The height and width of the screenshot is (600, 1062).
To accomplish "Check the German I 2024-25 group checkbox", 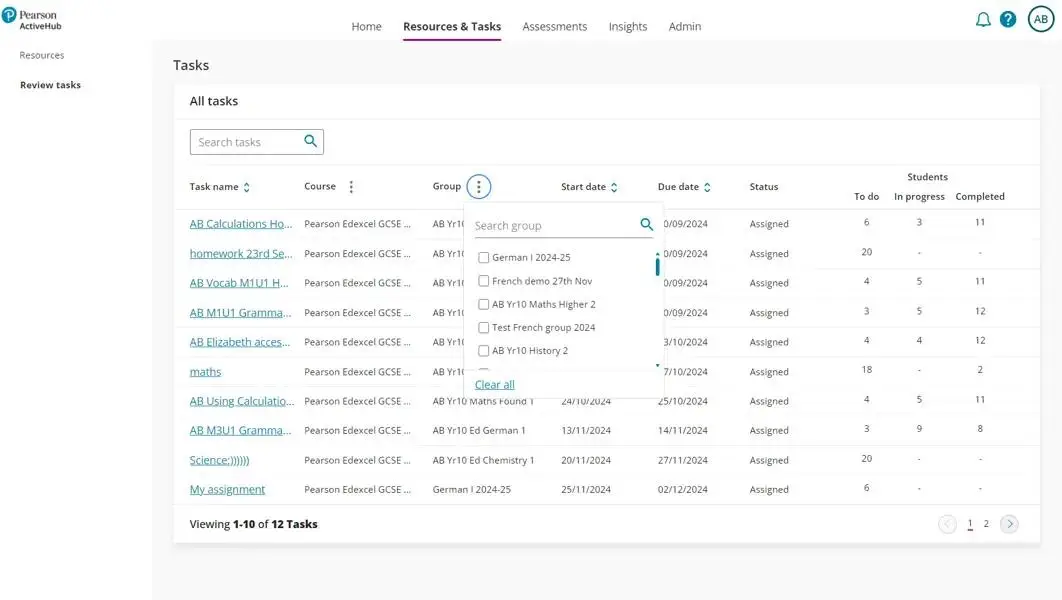I will [x=484, y=258].
